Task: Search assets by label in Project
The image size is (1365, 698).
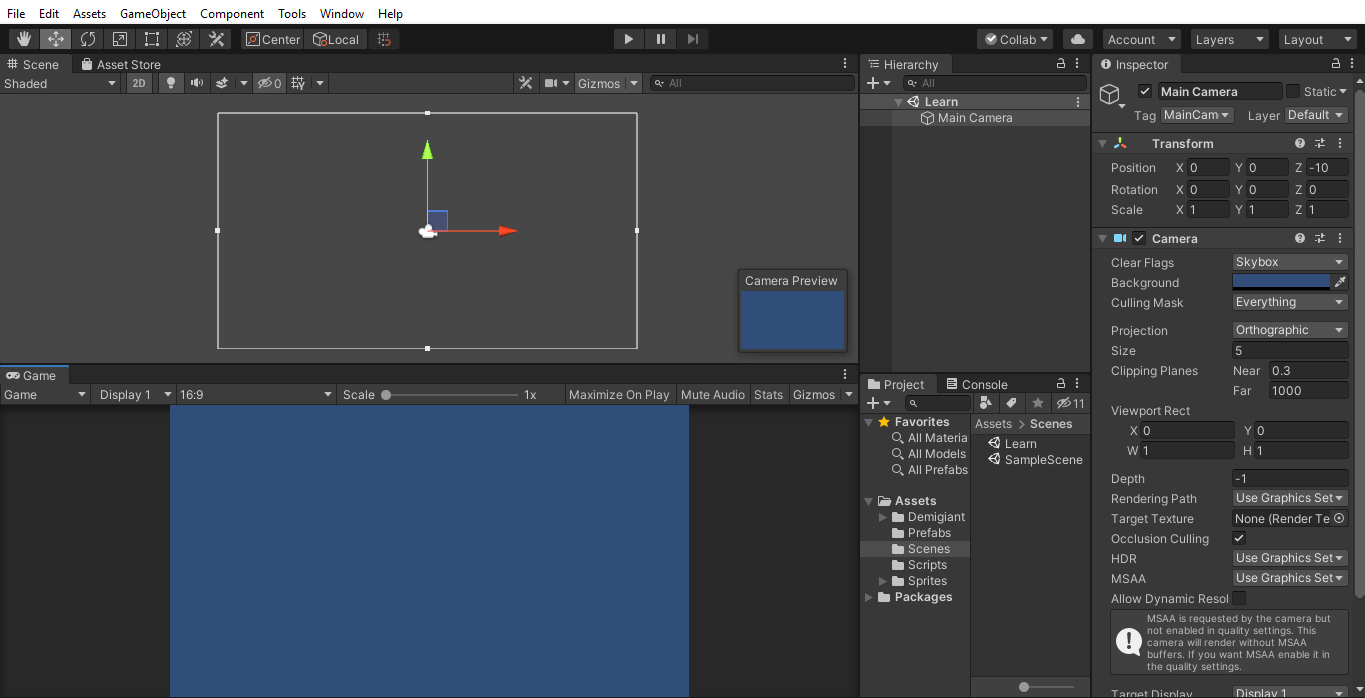Action: 1011,403
